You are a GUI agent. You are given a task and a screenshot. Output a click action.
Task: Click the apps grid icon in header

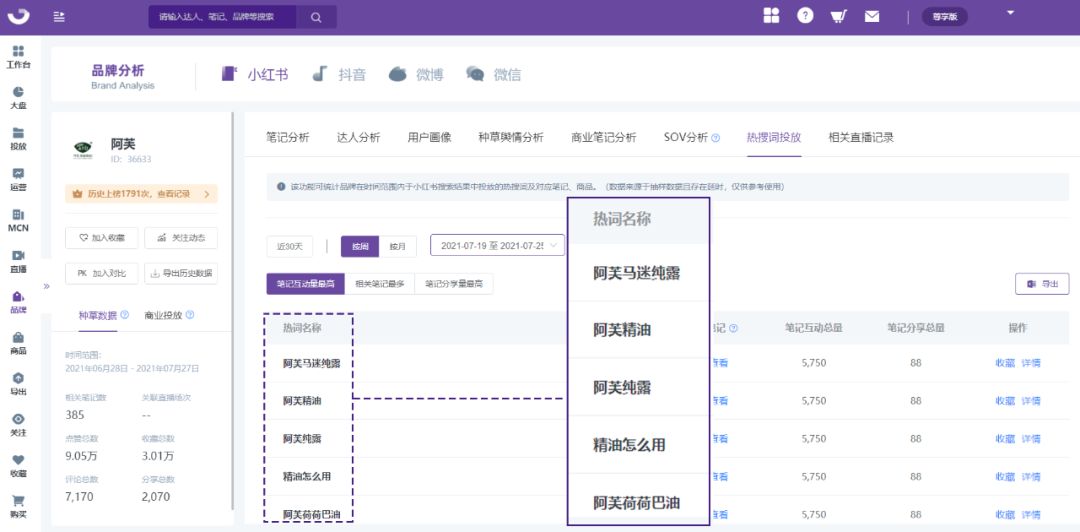point(771,16)
